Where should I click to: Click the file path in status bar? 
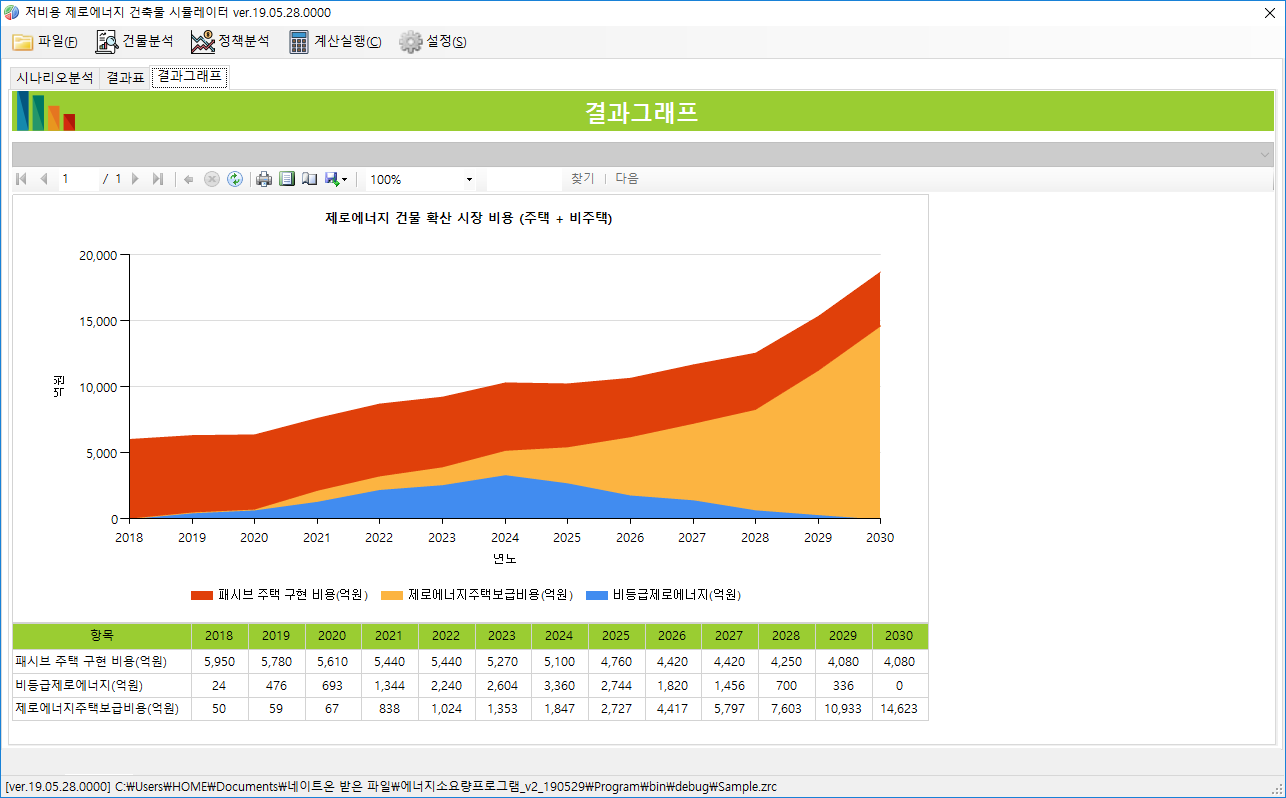point(446,787)
